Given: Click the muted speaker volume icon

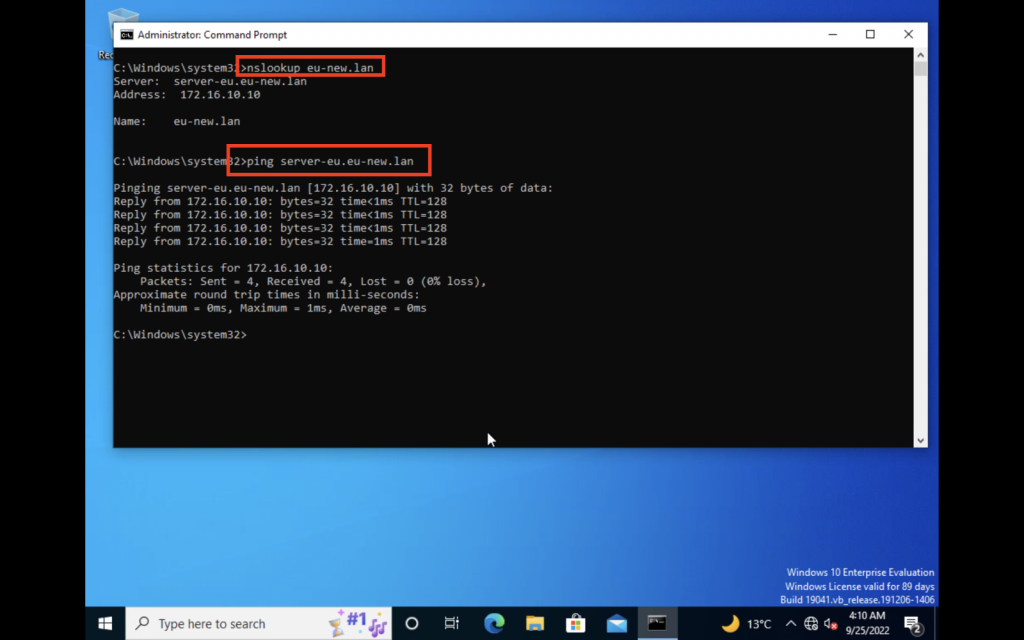Looking at the screenshot, I should point(830,624).
